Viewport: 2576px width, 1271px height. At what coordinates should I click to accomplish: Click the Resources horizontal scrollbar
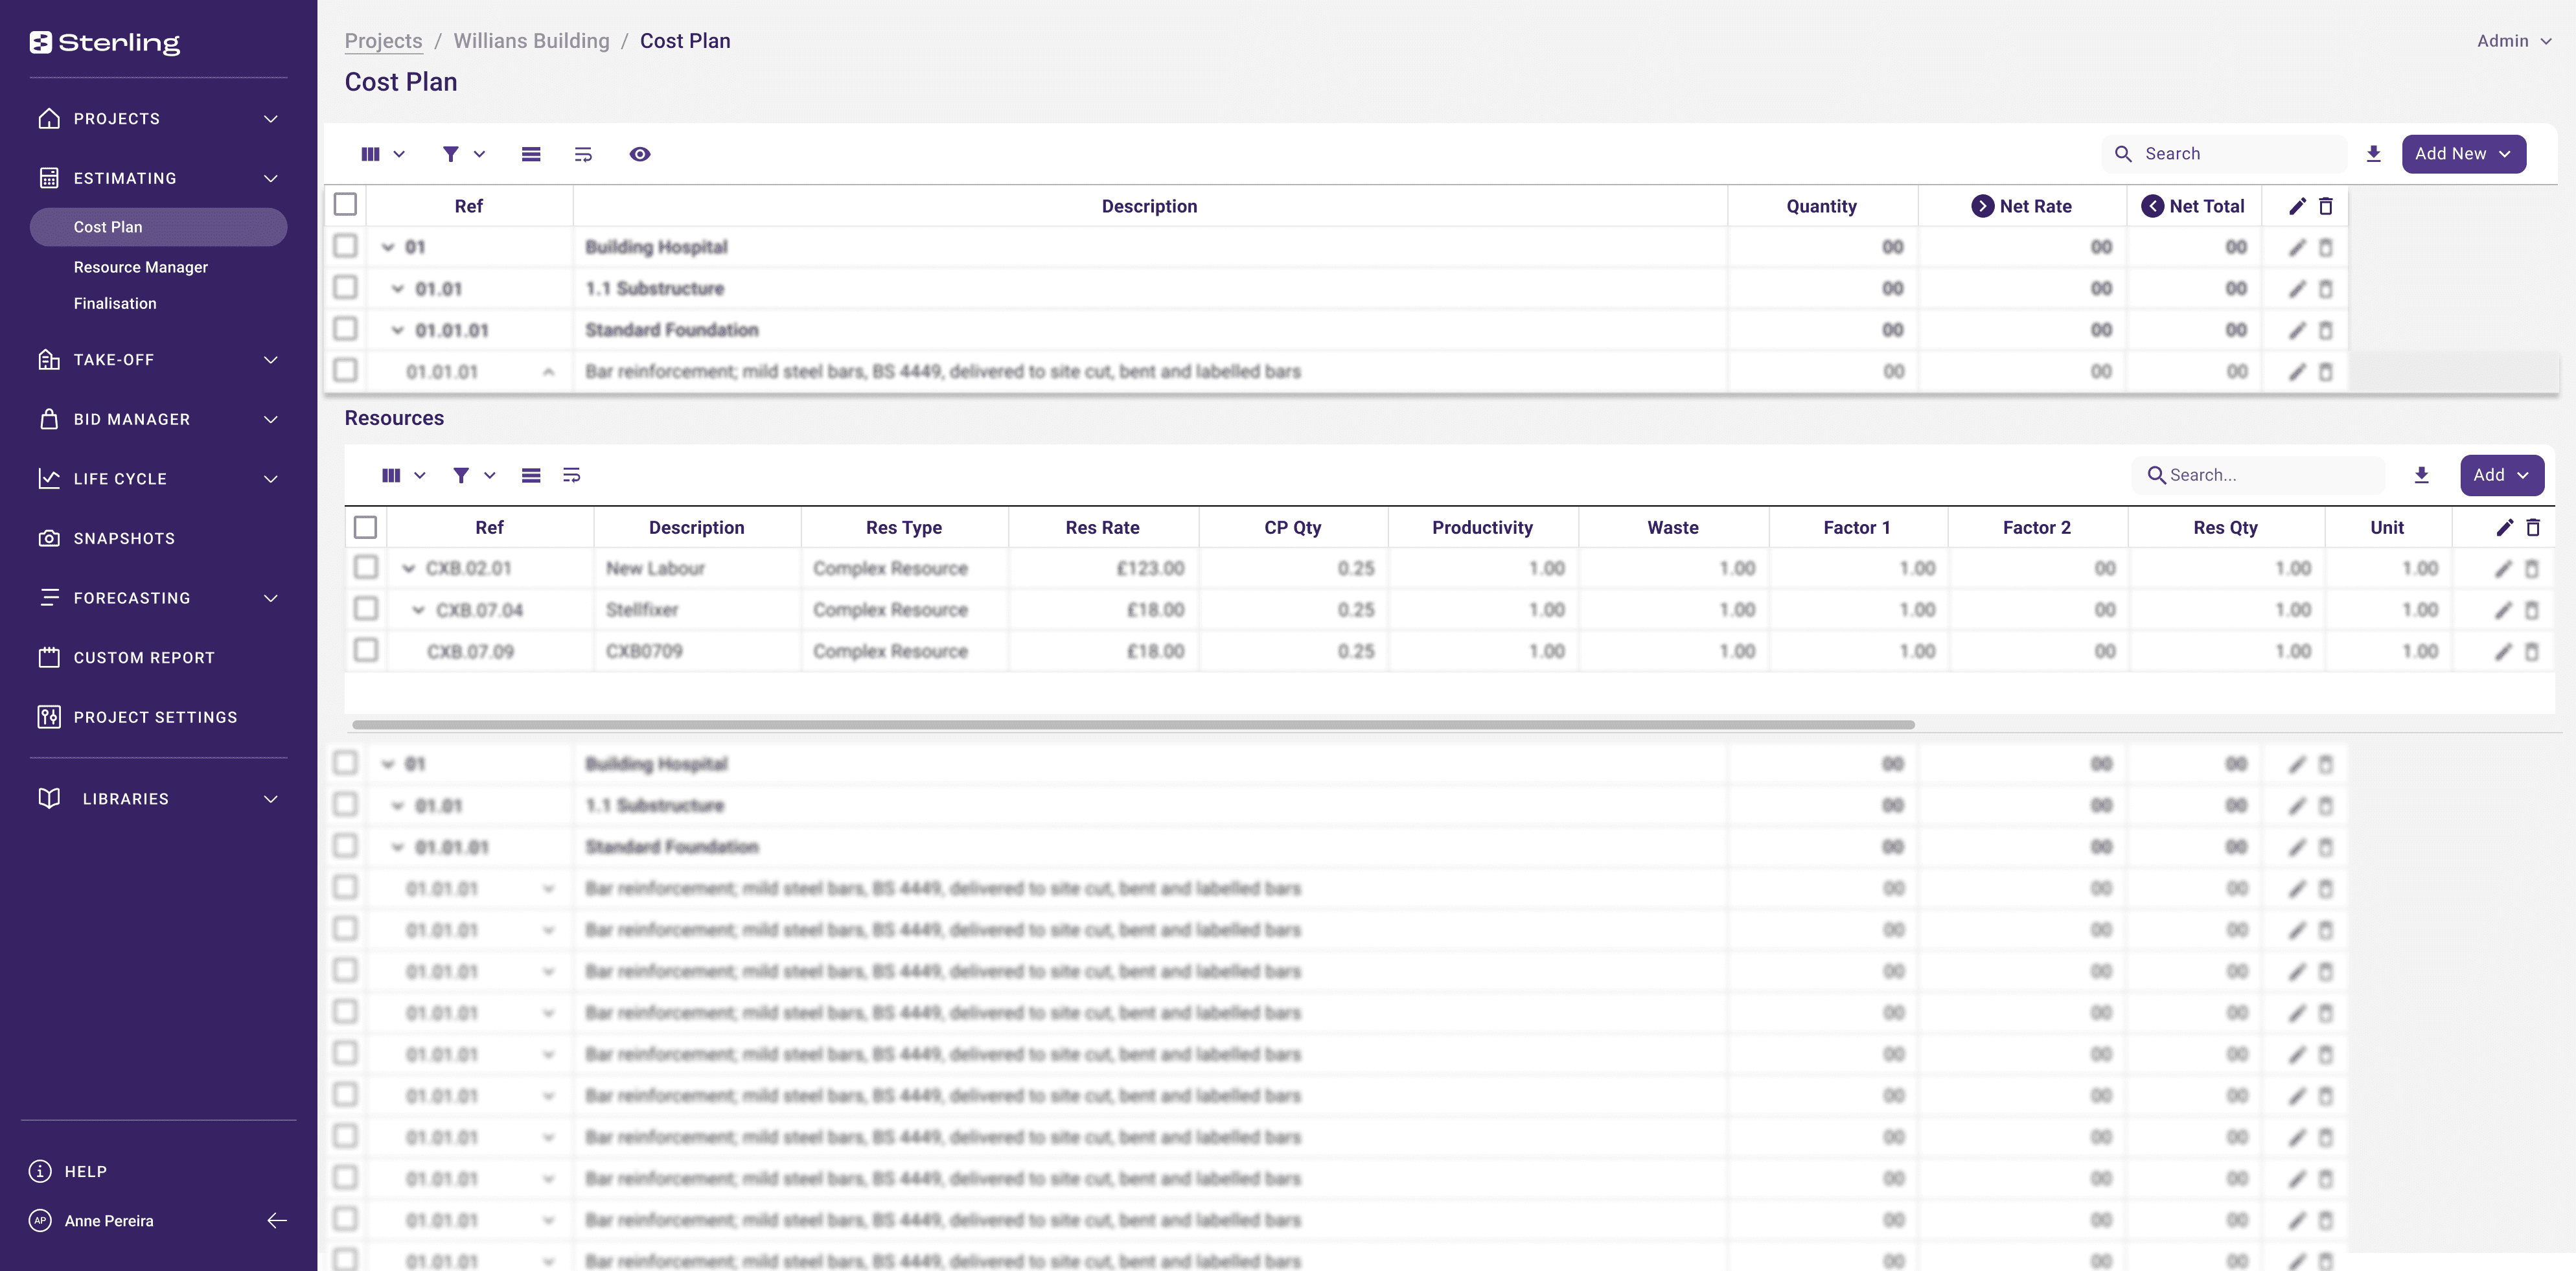coord(1132,724)
